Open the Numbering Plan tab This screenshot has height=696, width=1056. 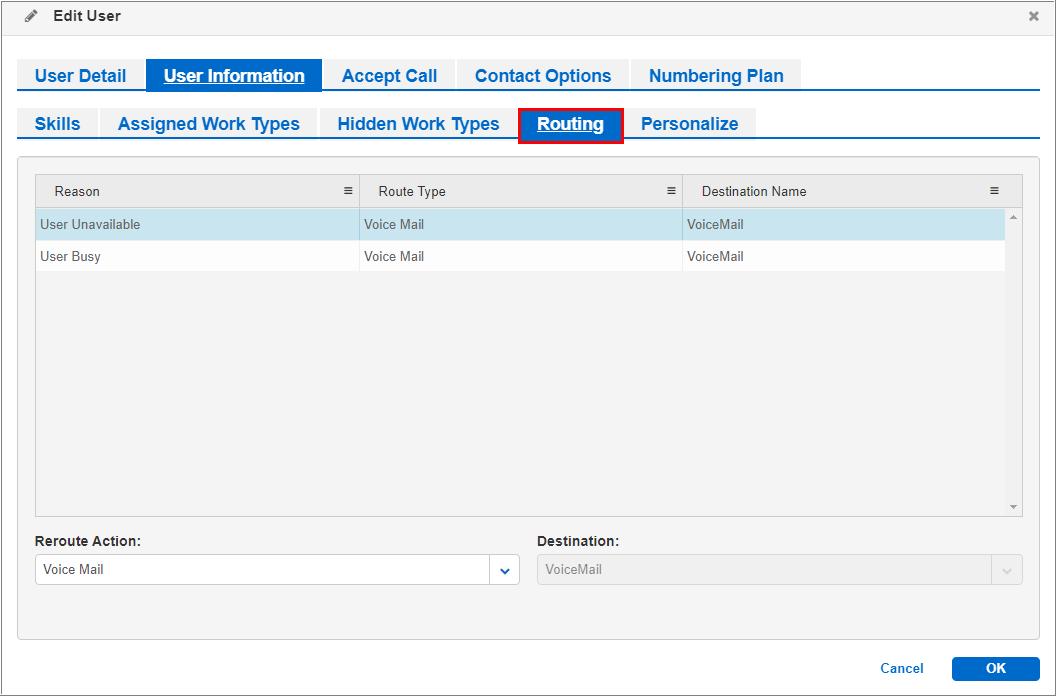click(715, 75)
